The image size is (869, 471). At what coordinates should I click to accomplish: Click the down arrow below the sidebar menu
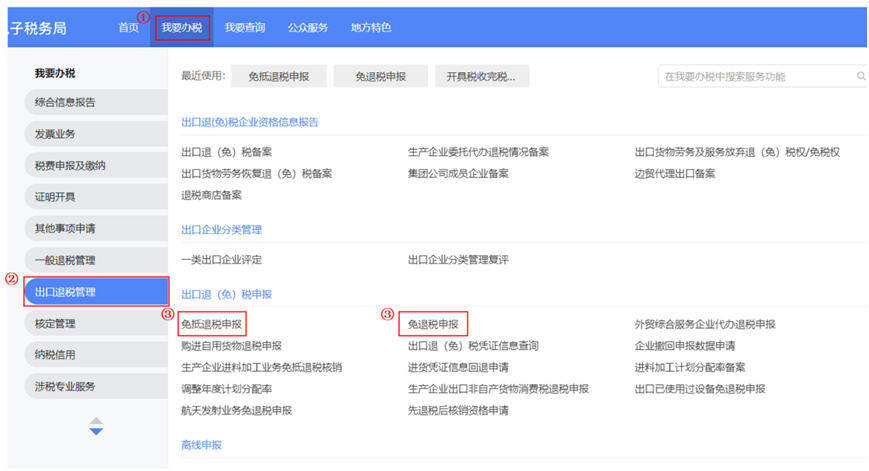[96, 432]
